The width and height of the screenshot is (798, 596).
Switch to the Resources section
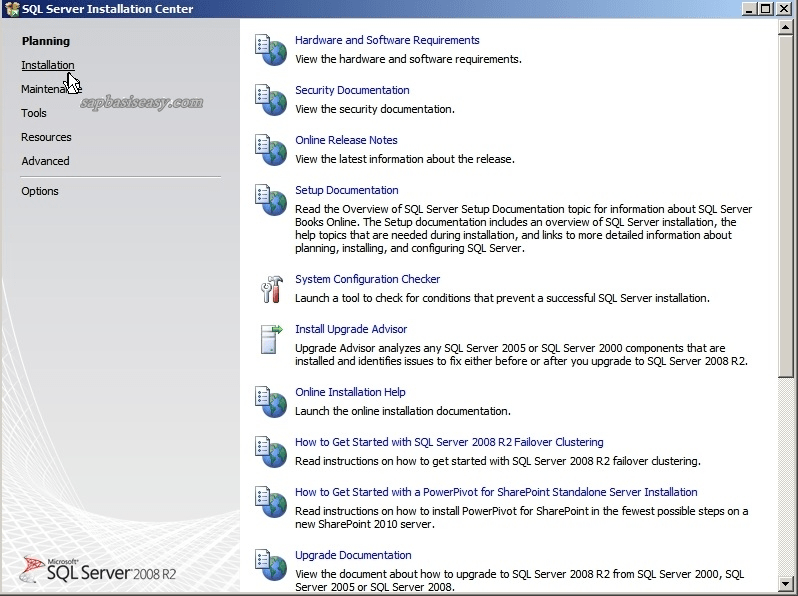46,137
